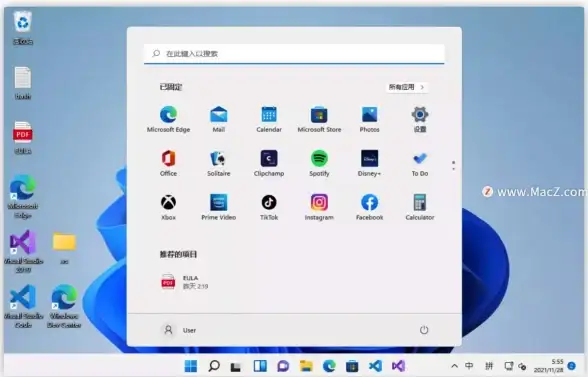Image resolution: width=588 pixels, height=377 pixels.
Task: Launch the Facebook app
Action: tap(369, 207)
